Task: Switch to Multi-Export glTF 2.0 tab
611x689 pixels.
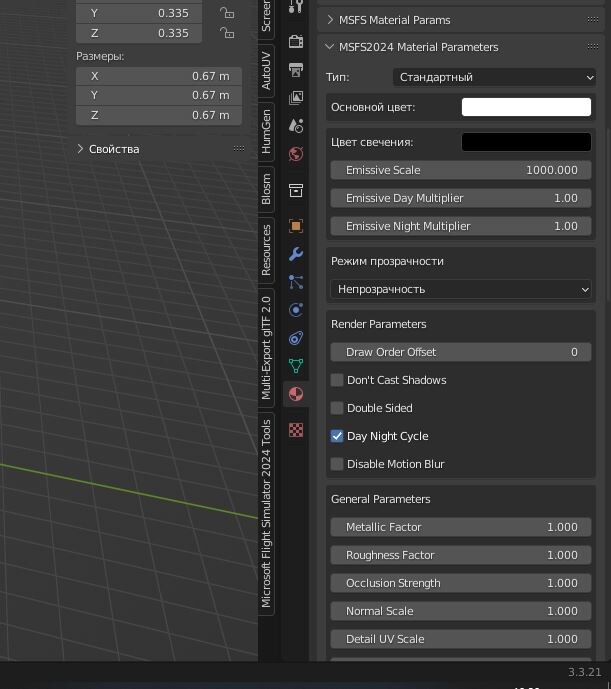Action: (266, 348)
